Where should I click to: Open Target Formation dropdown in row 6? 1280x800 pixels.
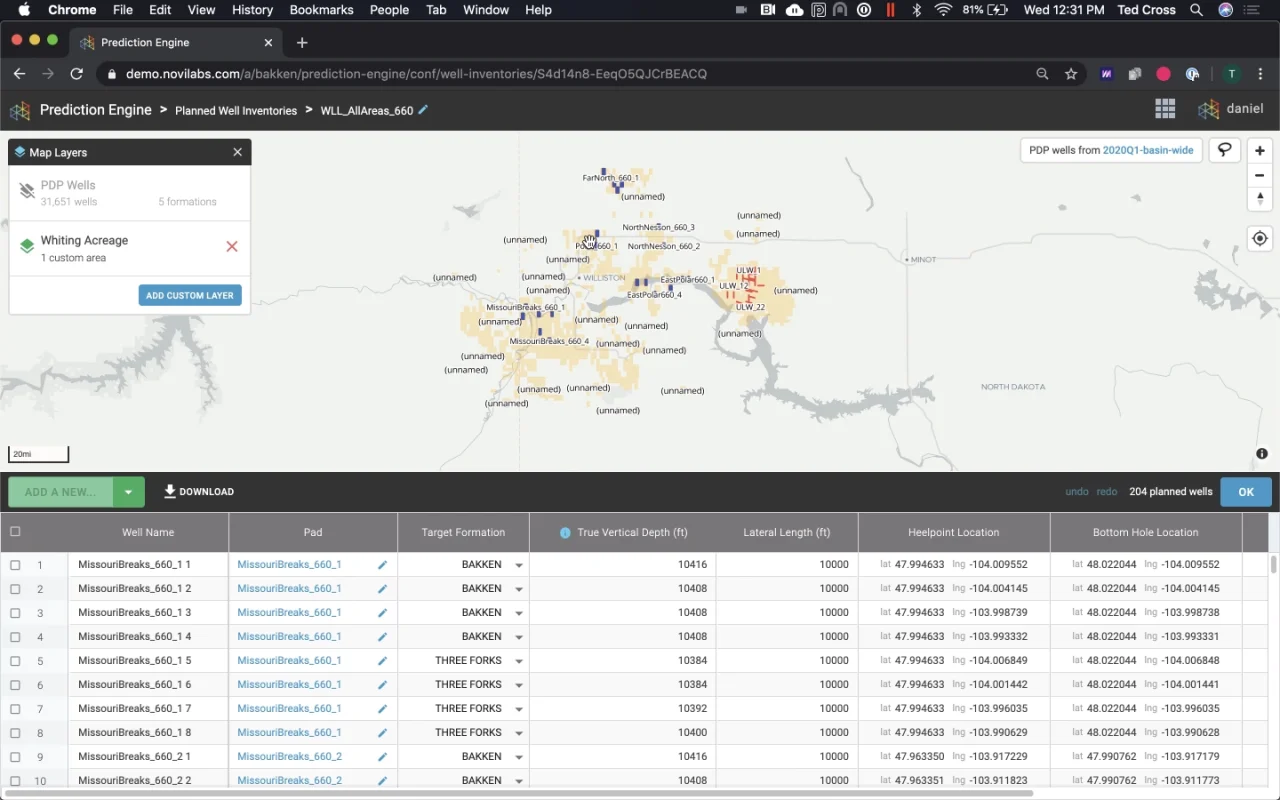tap(519, 685)
